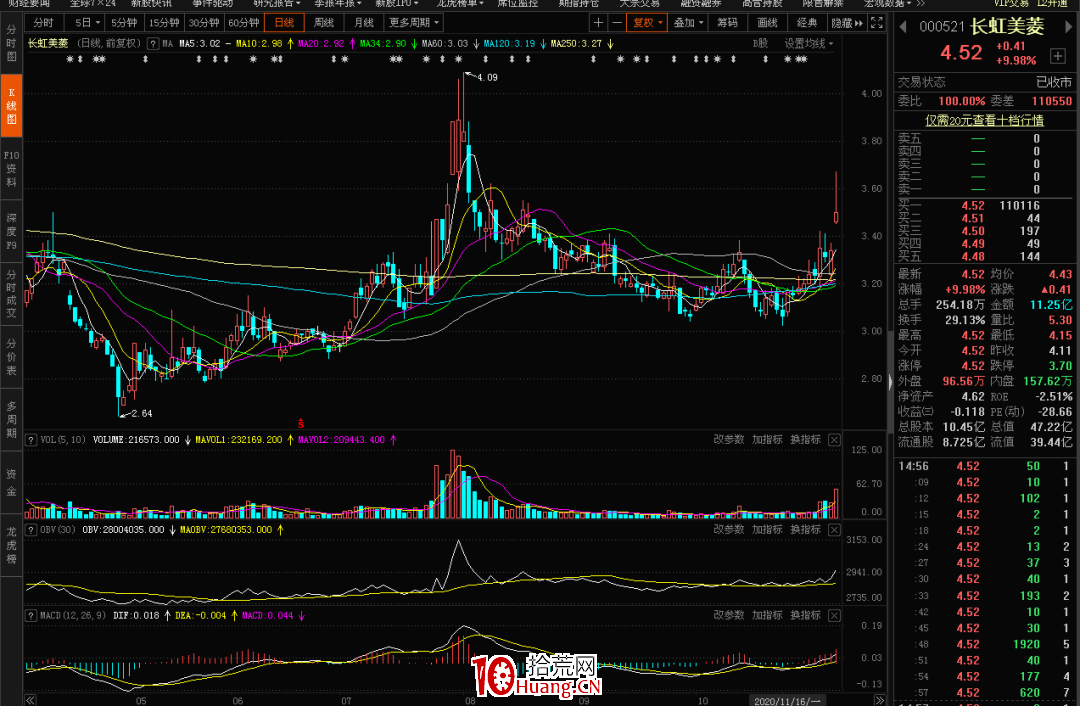Viewport: 1080px width, 706px height.
Task: Click the 2020/11/16 date marker on time axis
Action: coord(787,700)
